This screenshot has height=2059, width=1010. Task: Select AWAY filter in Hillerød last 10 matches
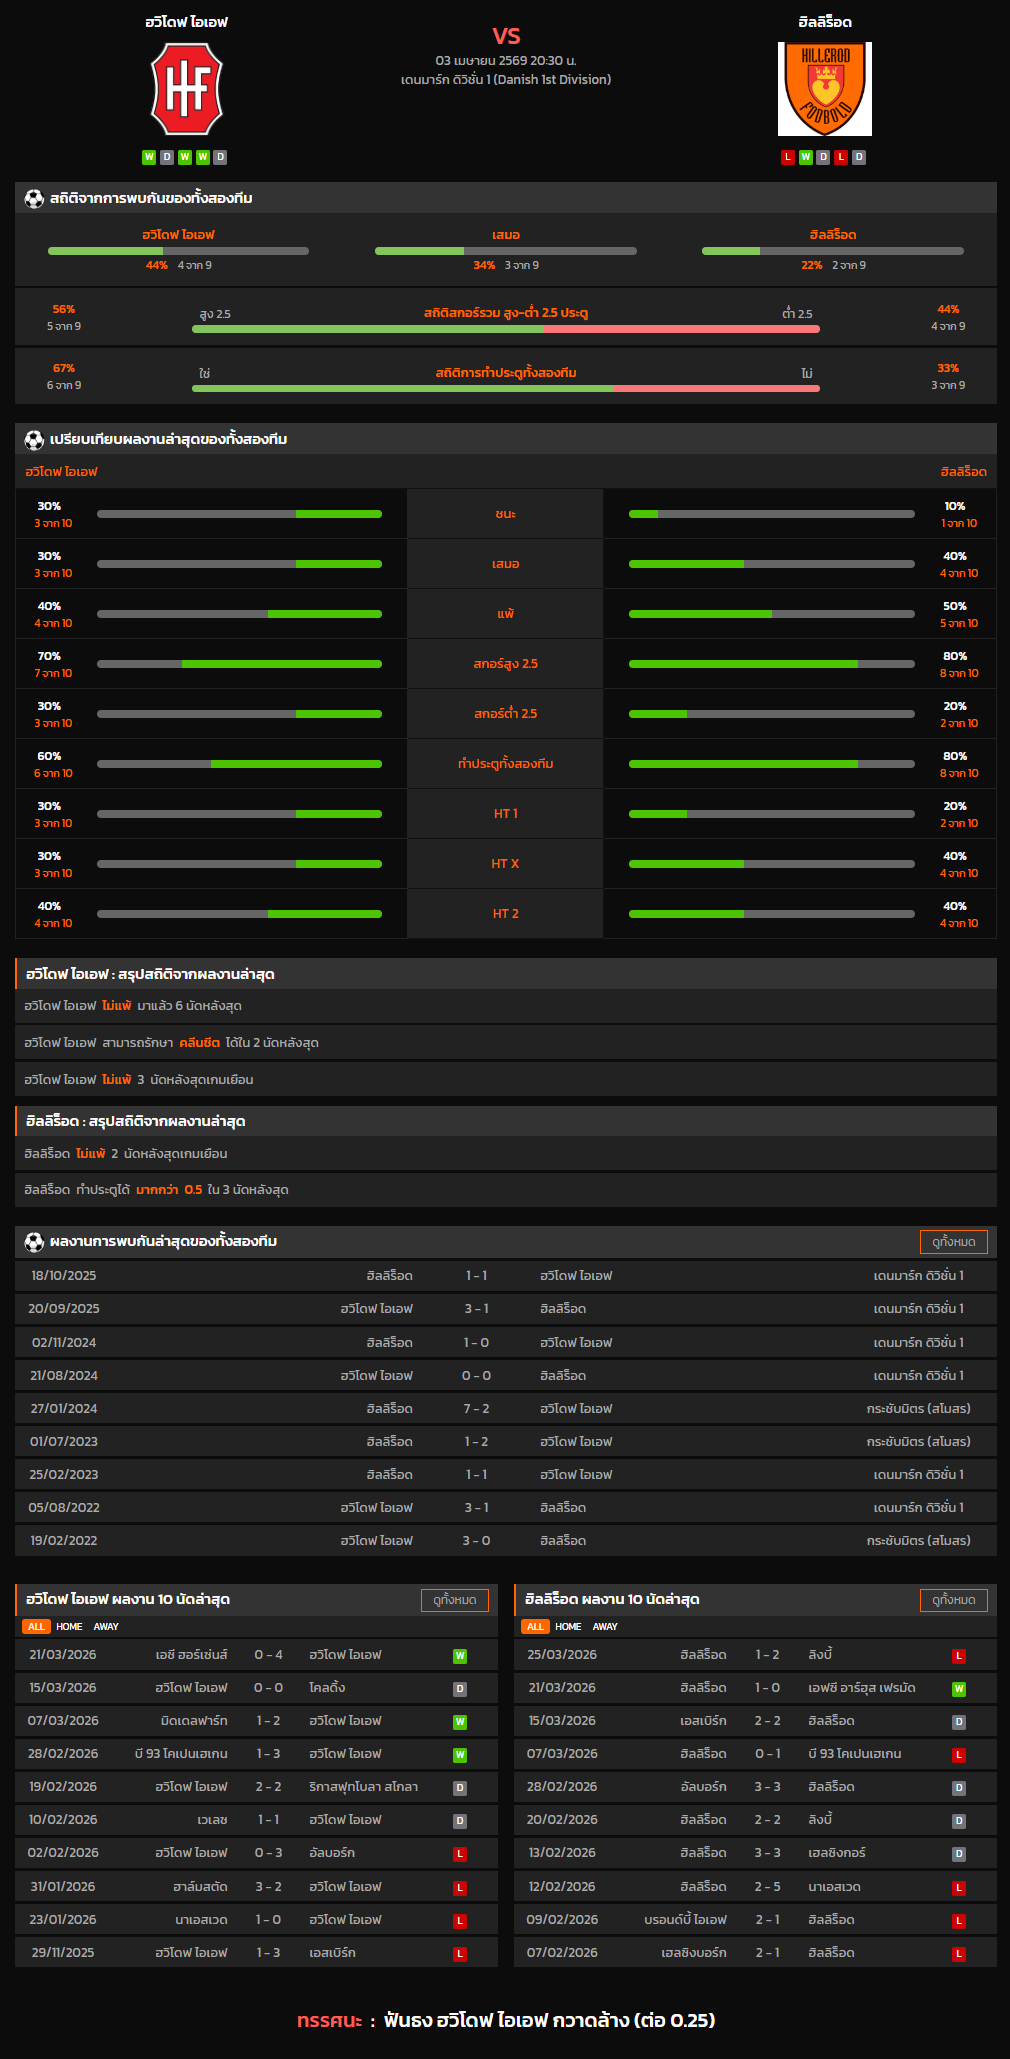click(605, 1626)
